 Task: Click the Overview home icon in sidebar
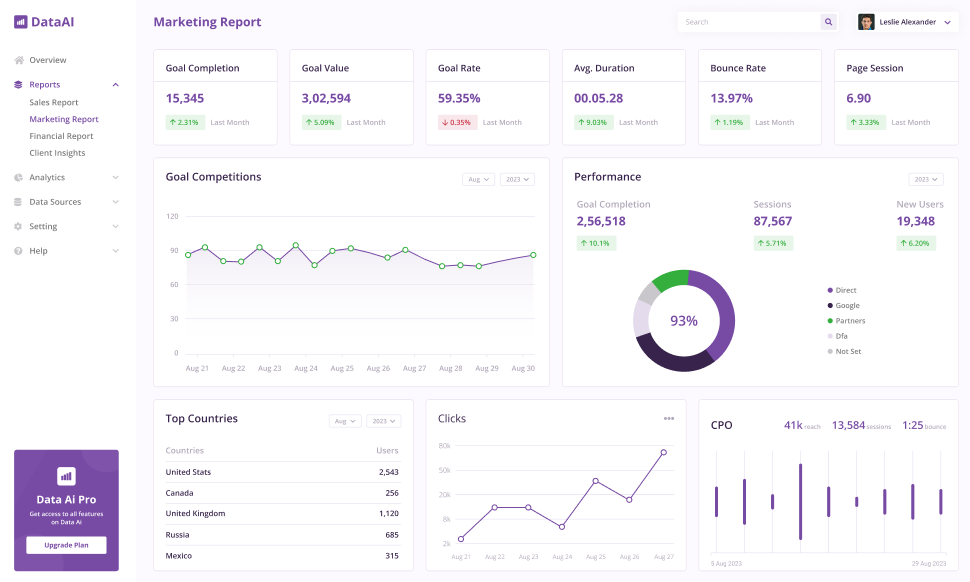(18, 60)
